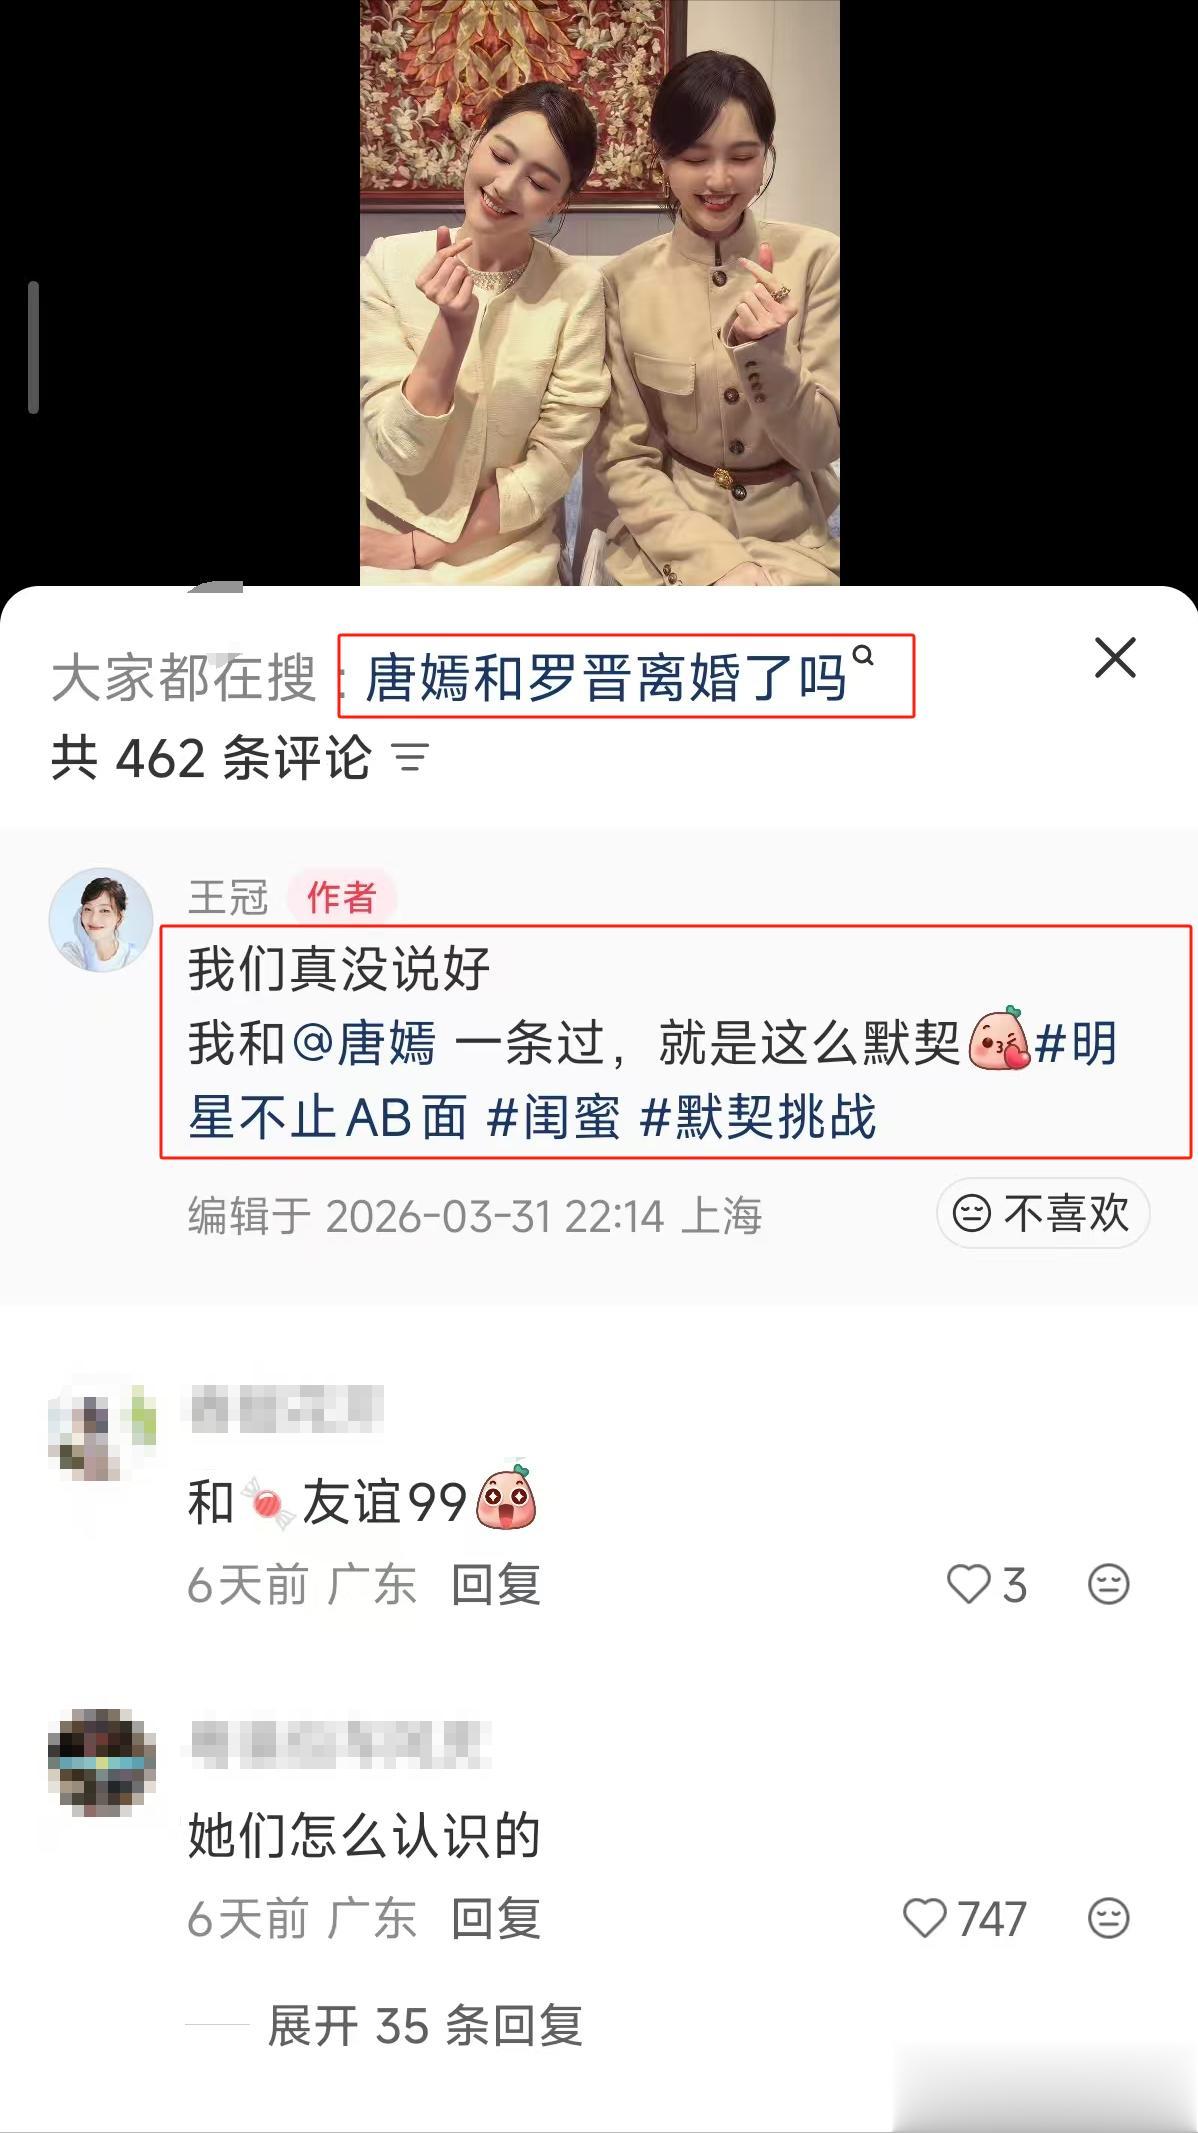Reply to the 友谊99 comment
This screenshot has width=1198, height=2133.
pos(495,1585)
